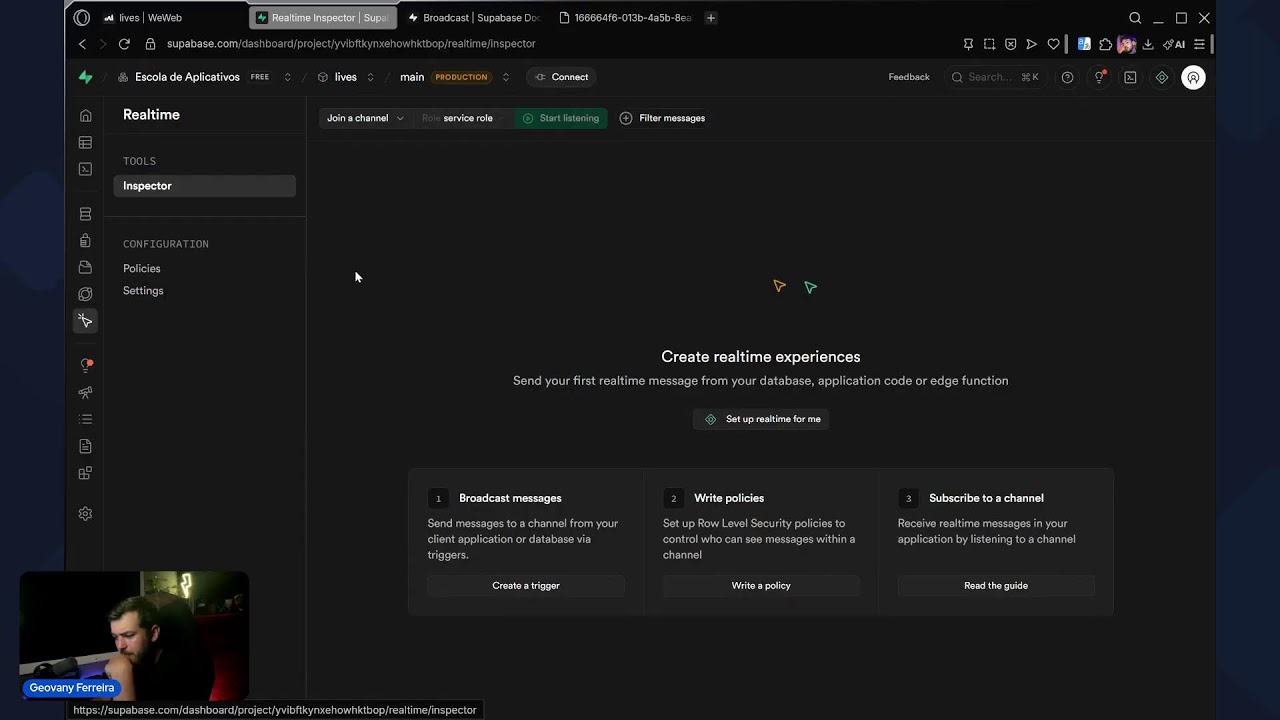Expand the lives project switcher chevrons
The image size is (1280, 720).
click(370, 77)
